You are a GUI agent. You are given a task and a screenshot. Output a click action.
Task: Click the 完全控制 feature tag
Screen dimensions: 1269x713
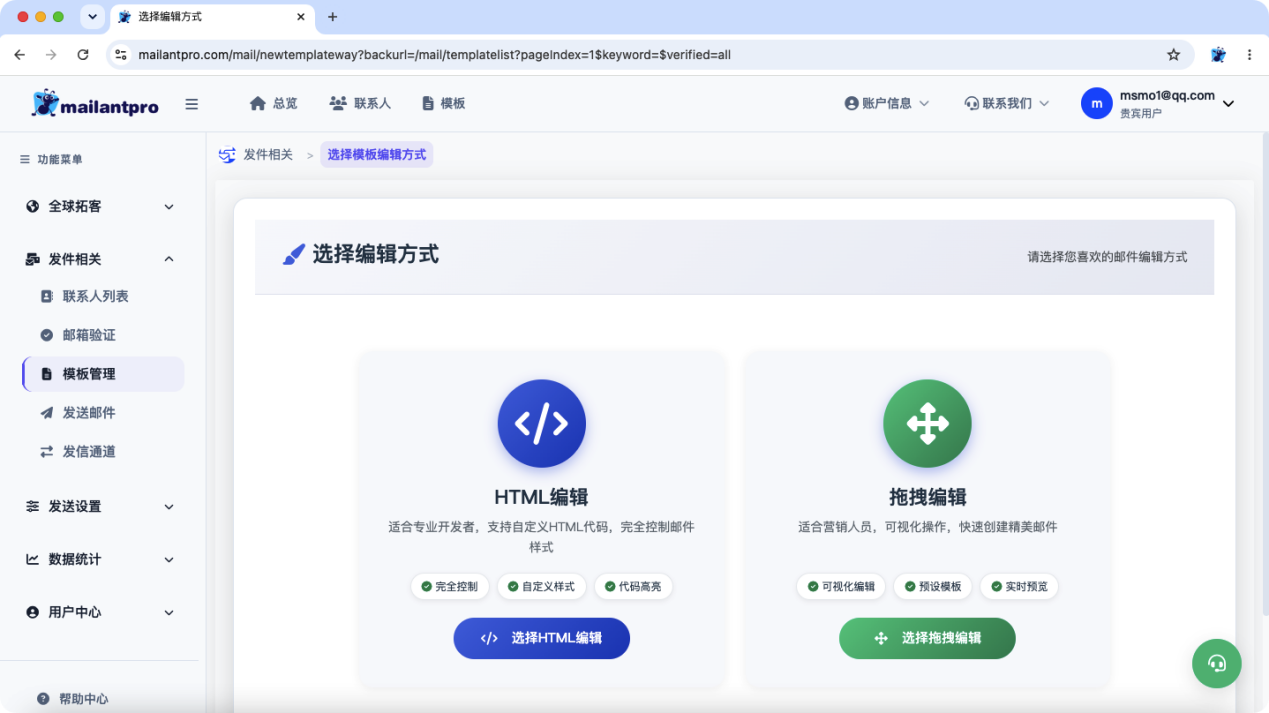[450, 586]
